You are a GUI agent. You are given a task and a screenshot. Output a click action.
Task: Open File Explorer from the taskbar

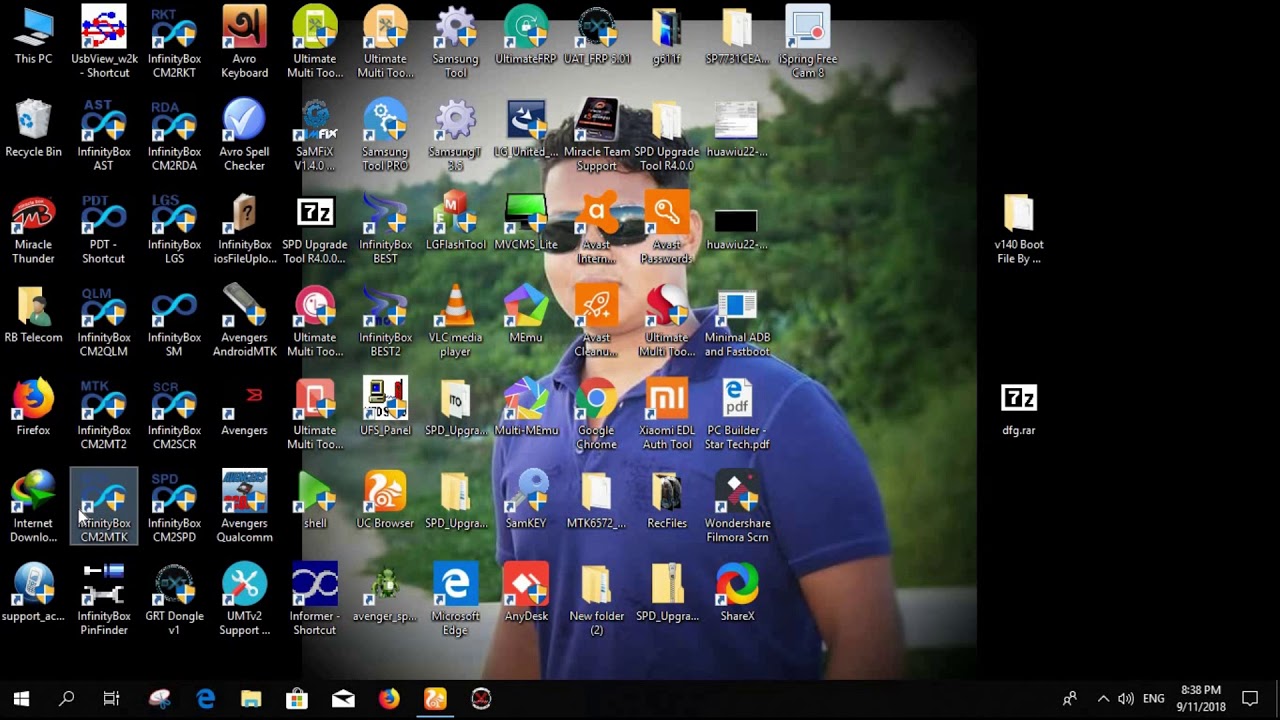(251, 699)
